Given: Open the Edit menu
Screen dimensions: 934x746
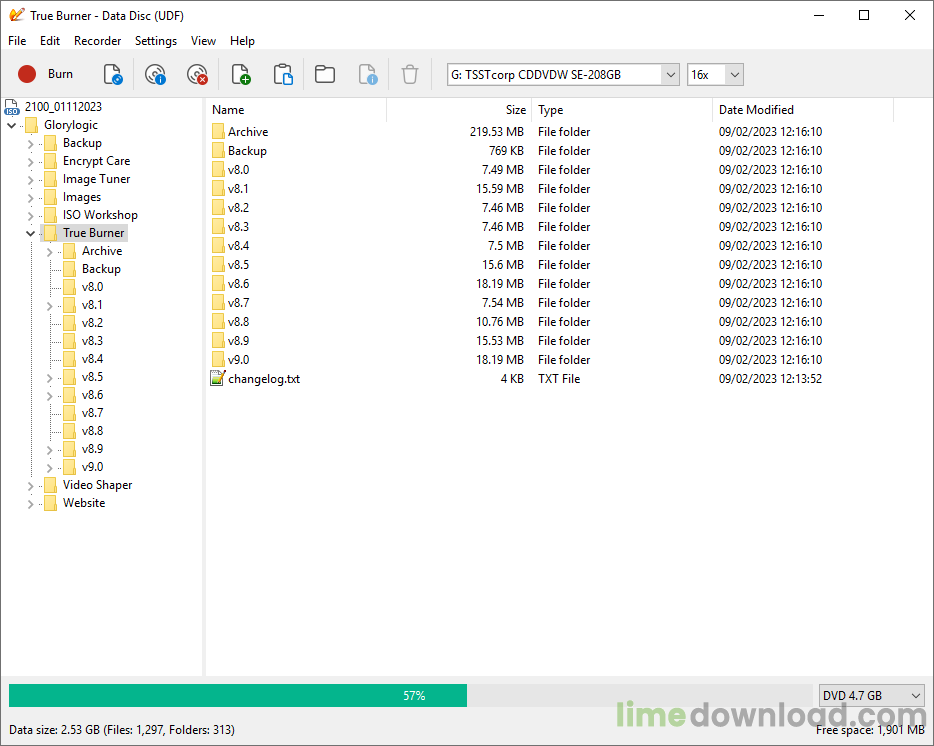Looking at the screenshot, I should [50, 41].
